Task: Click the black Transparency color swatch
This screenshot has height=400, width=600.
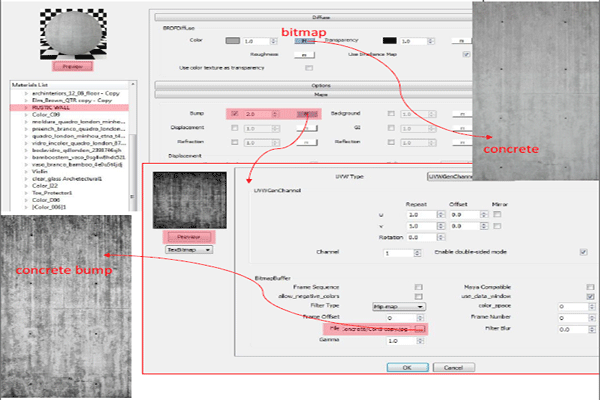Action: 390,41
